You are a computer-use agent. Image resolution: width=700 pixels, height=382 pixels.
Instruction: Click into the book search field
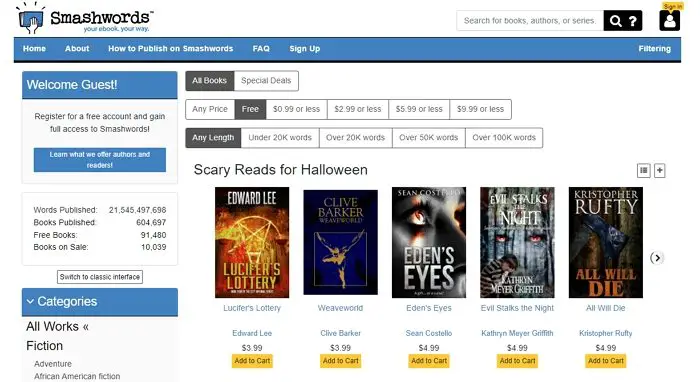point(530,21)
